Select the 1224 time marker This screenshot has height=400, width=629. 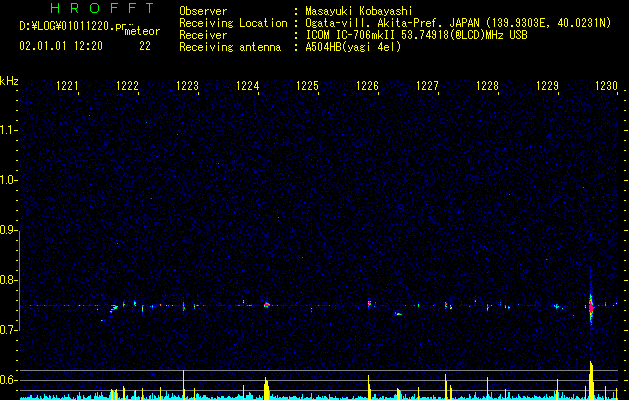(248, 86)
